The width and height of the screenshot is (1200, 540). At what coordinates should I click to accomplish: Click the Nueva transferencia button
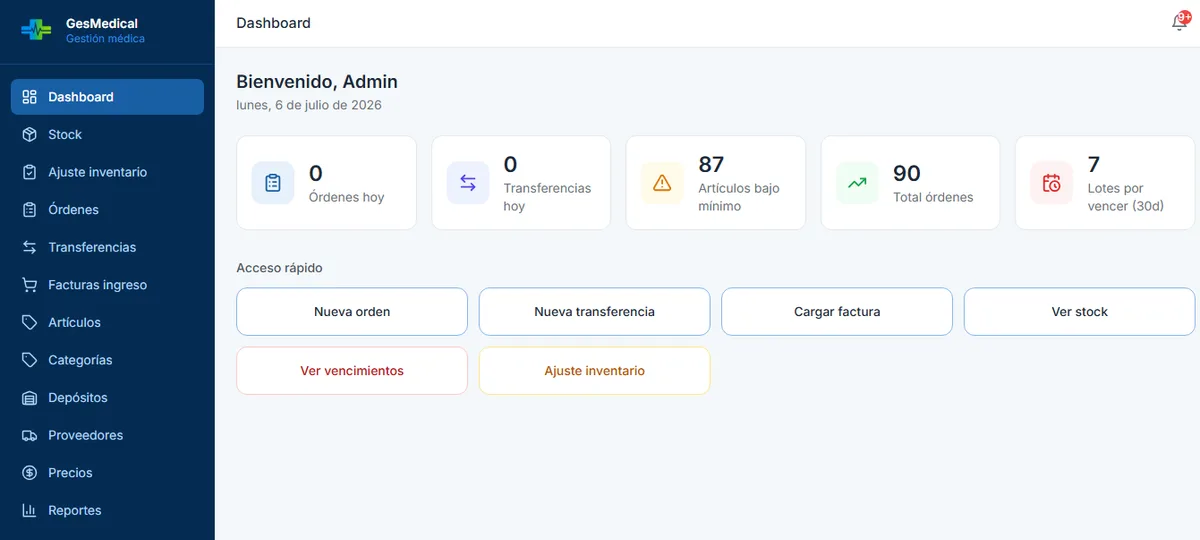coord(594,312)
